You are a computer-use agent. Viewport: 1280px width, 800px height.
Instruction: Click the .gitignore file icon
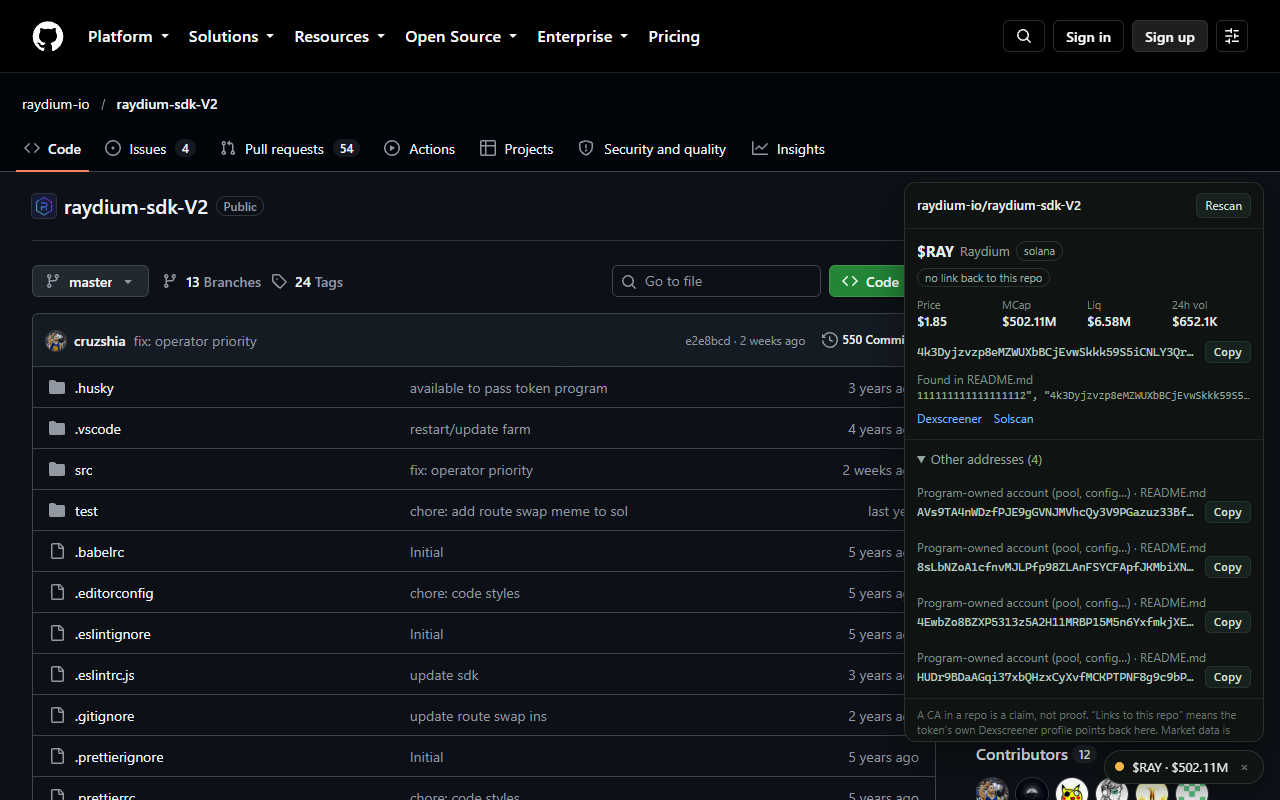(57, 716)
